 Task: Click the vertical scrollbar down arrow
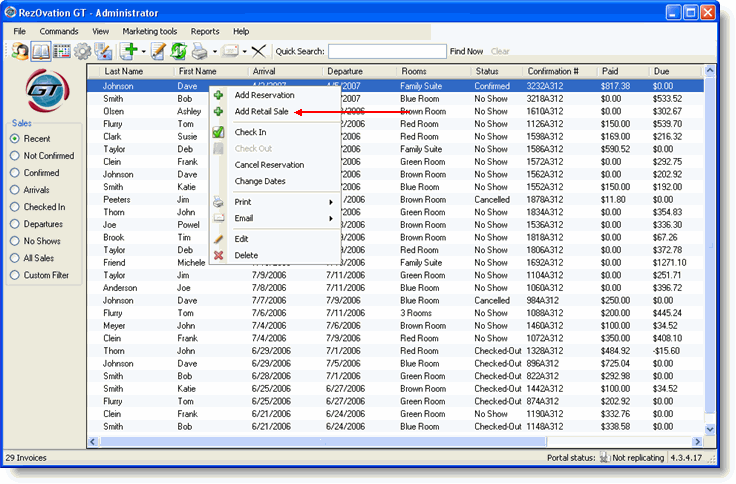click(x=710, y=429)
